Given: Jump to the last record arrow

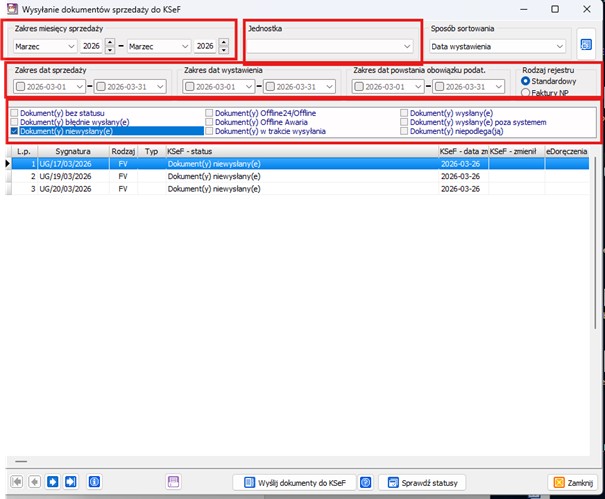Looking at the screenshot, I should pyautogui.click(x=71, y=482).
